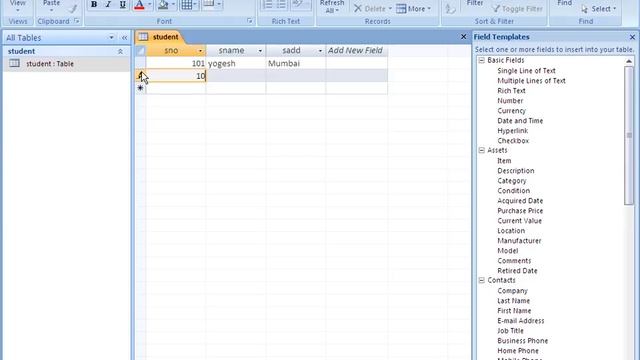Switch to the student document tab
Image resolution: width=640 pixels, height=360 pixels.
pyautogui.click(x=160, y=37)
